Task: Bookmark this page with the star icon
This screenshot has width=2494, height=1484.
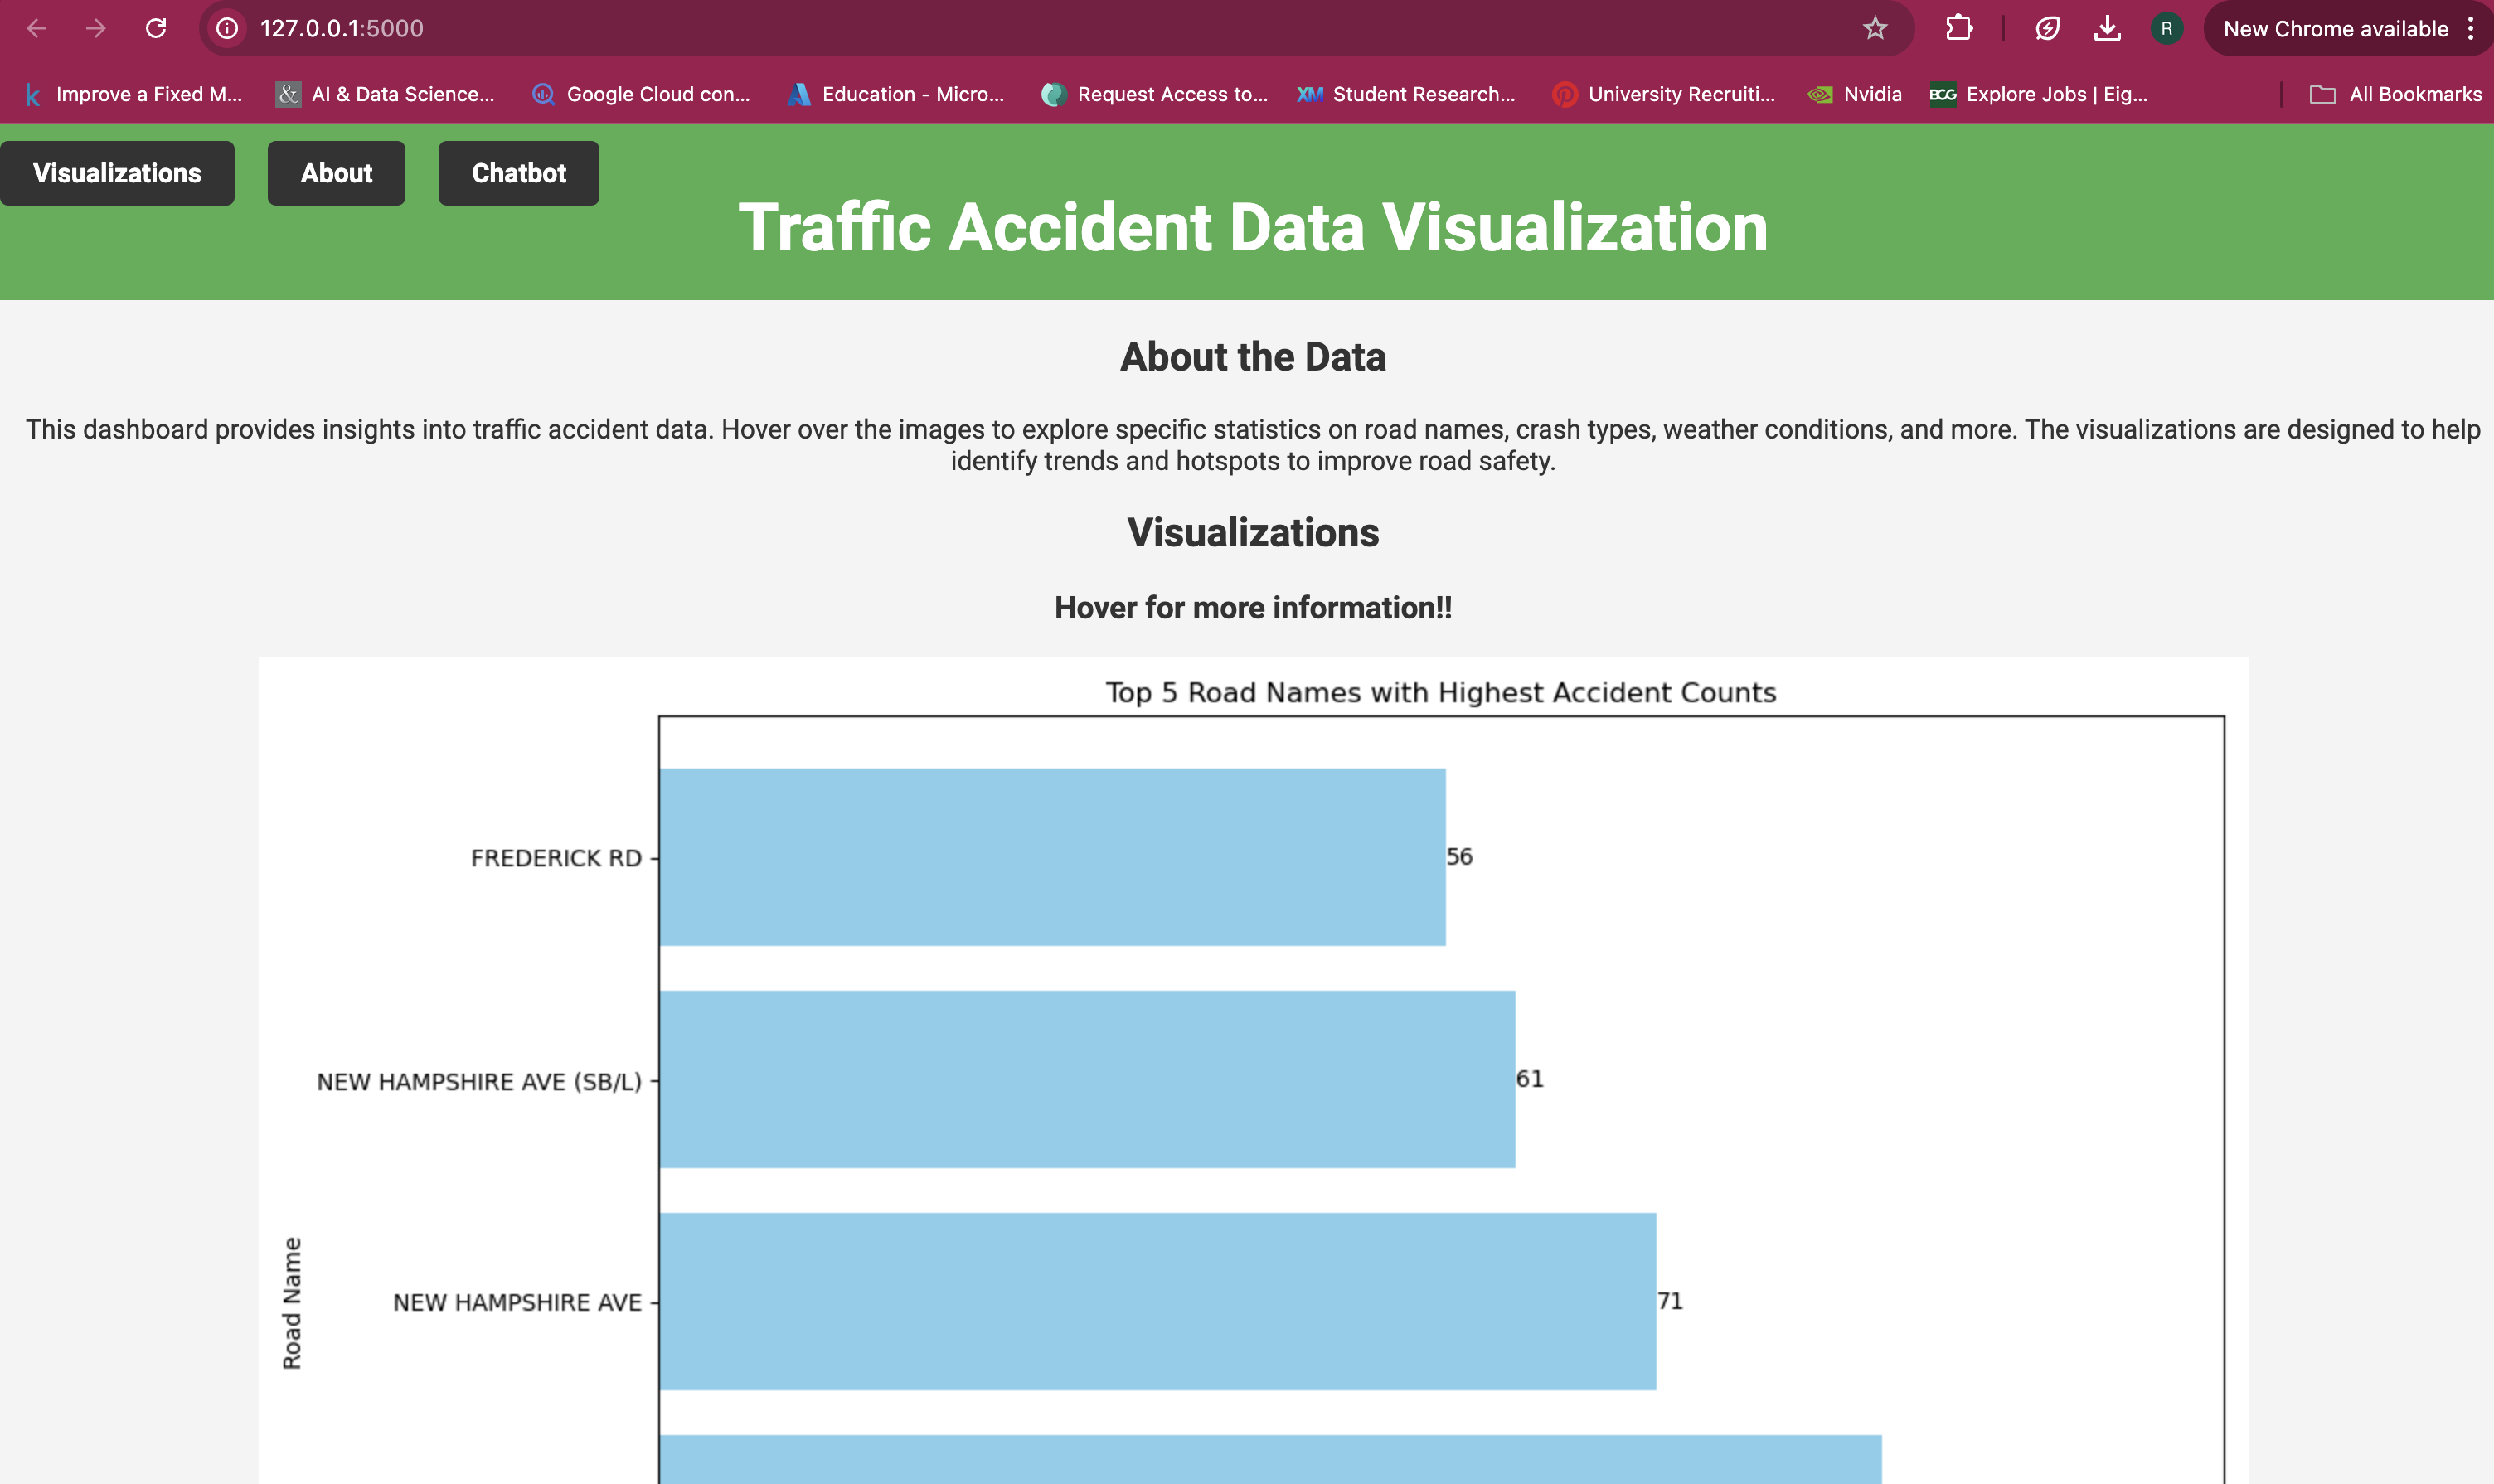Action: [1874, 28]
